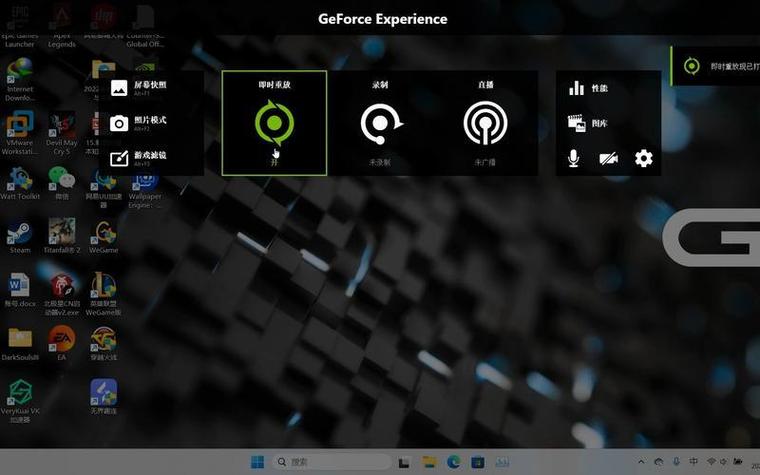Toggle the microphone in the overlay
Image resolution: width=760 pixels, height=475 pixels.
[573, 158]
